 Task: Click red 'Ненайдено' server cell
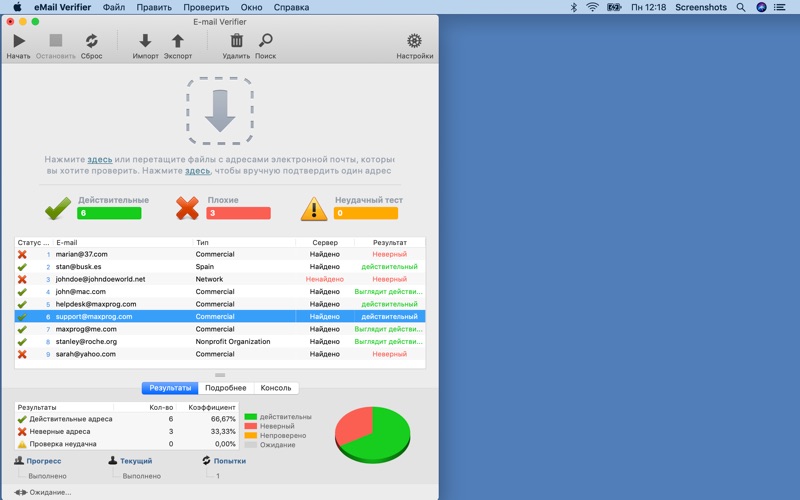coord(324,279)
